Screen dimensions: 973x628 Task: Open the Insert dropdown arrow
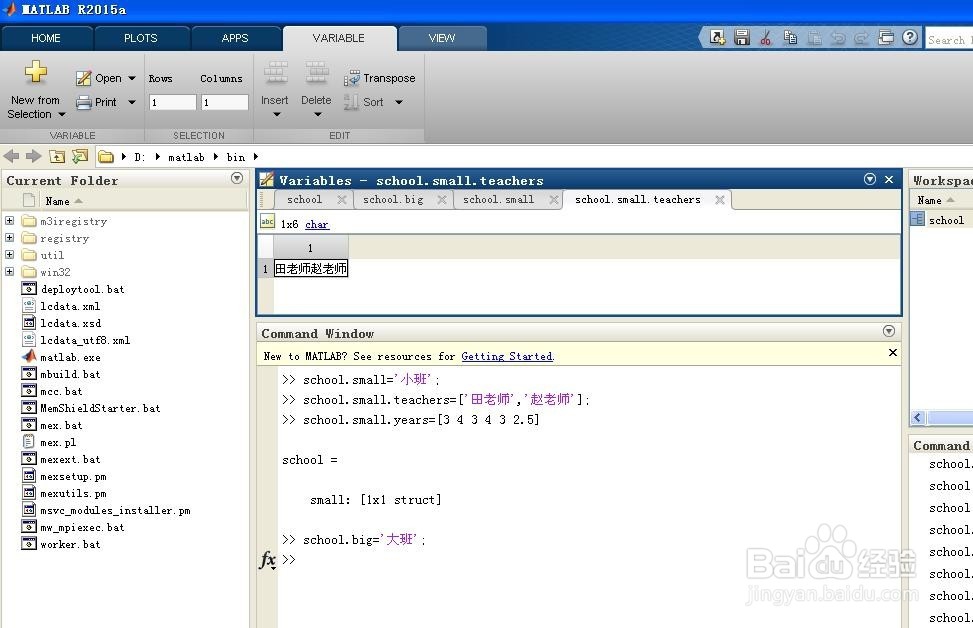point(277,114)
